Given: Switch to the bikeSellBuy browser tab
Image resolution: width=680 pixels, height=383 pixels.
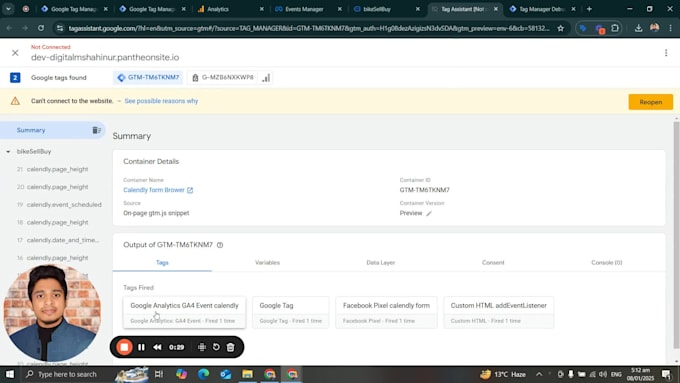Looking at the screenshot, I should click(386, 9).
